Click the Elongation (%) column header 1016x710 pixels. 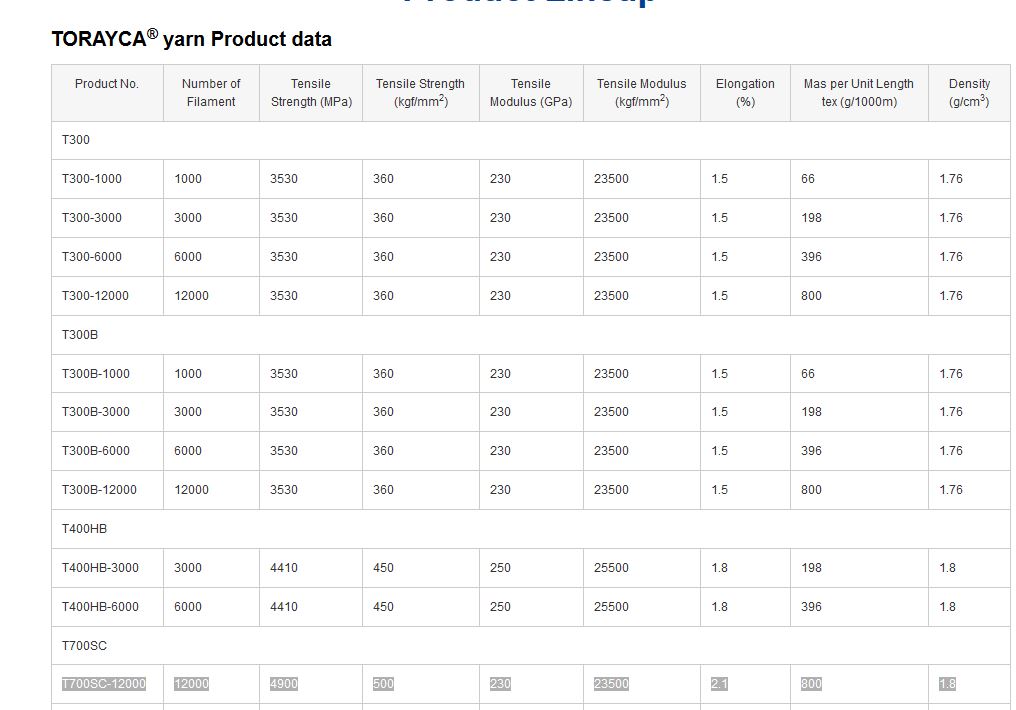tap(745, 93)
